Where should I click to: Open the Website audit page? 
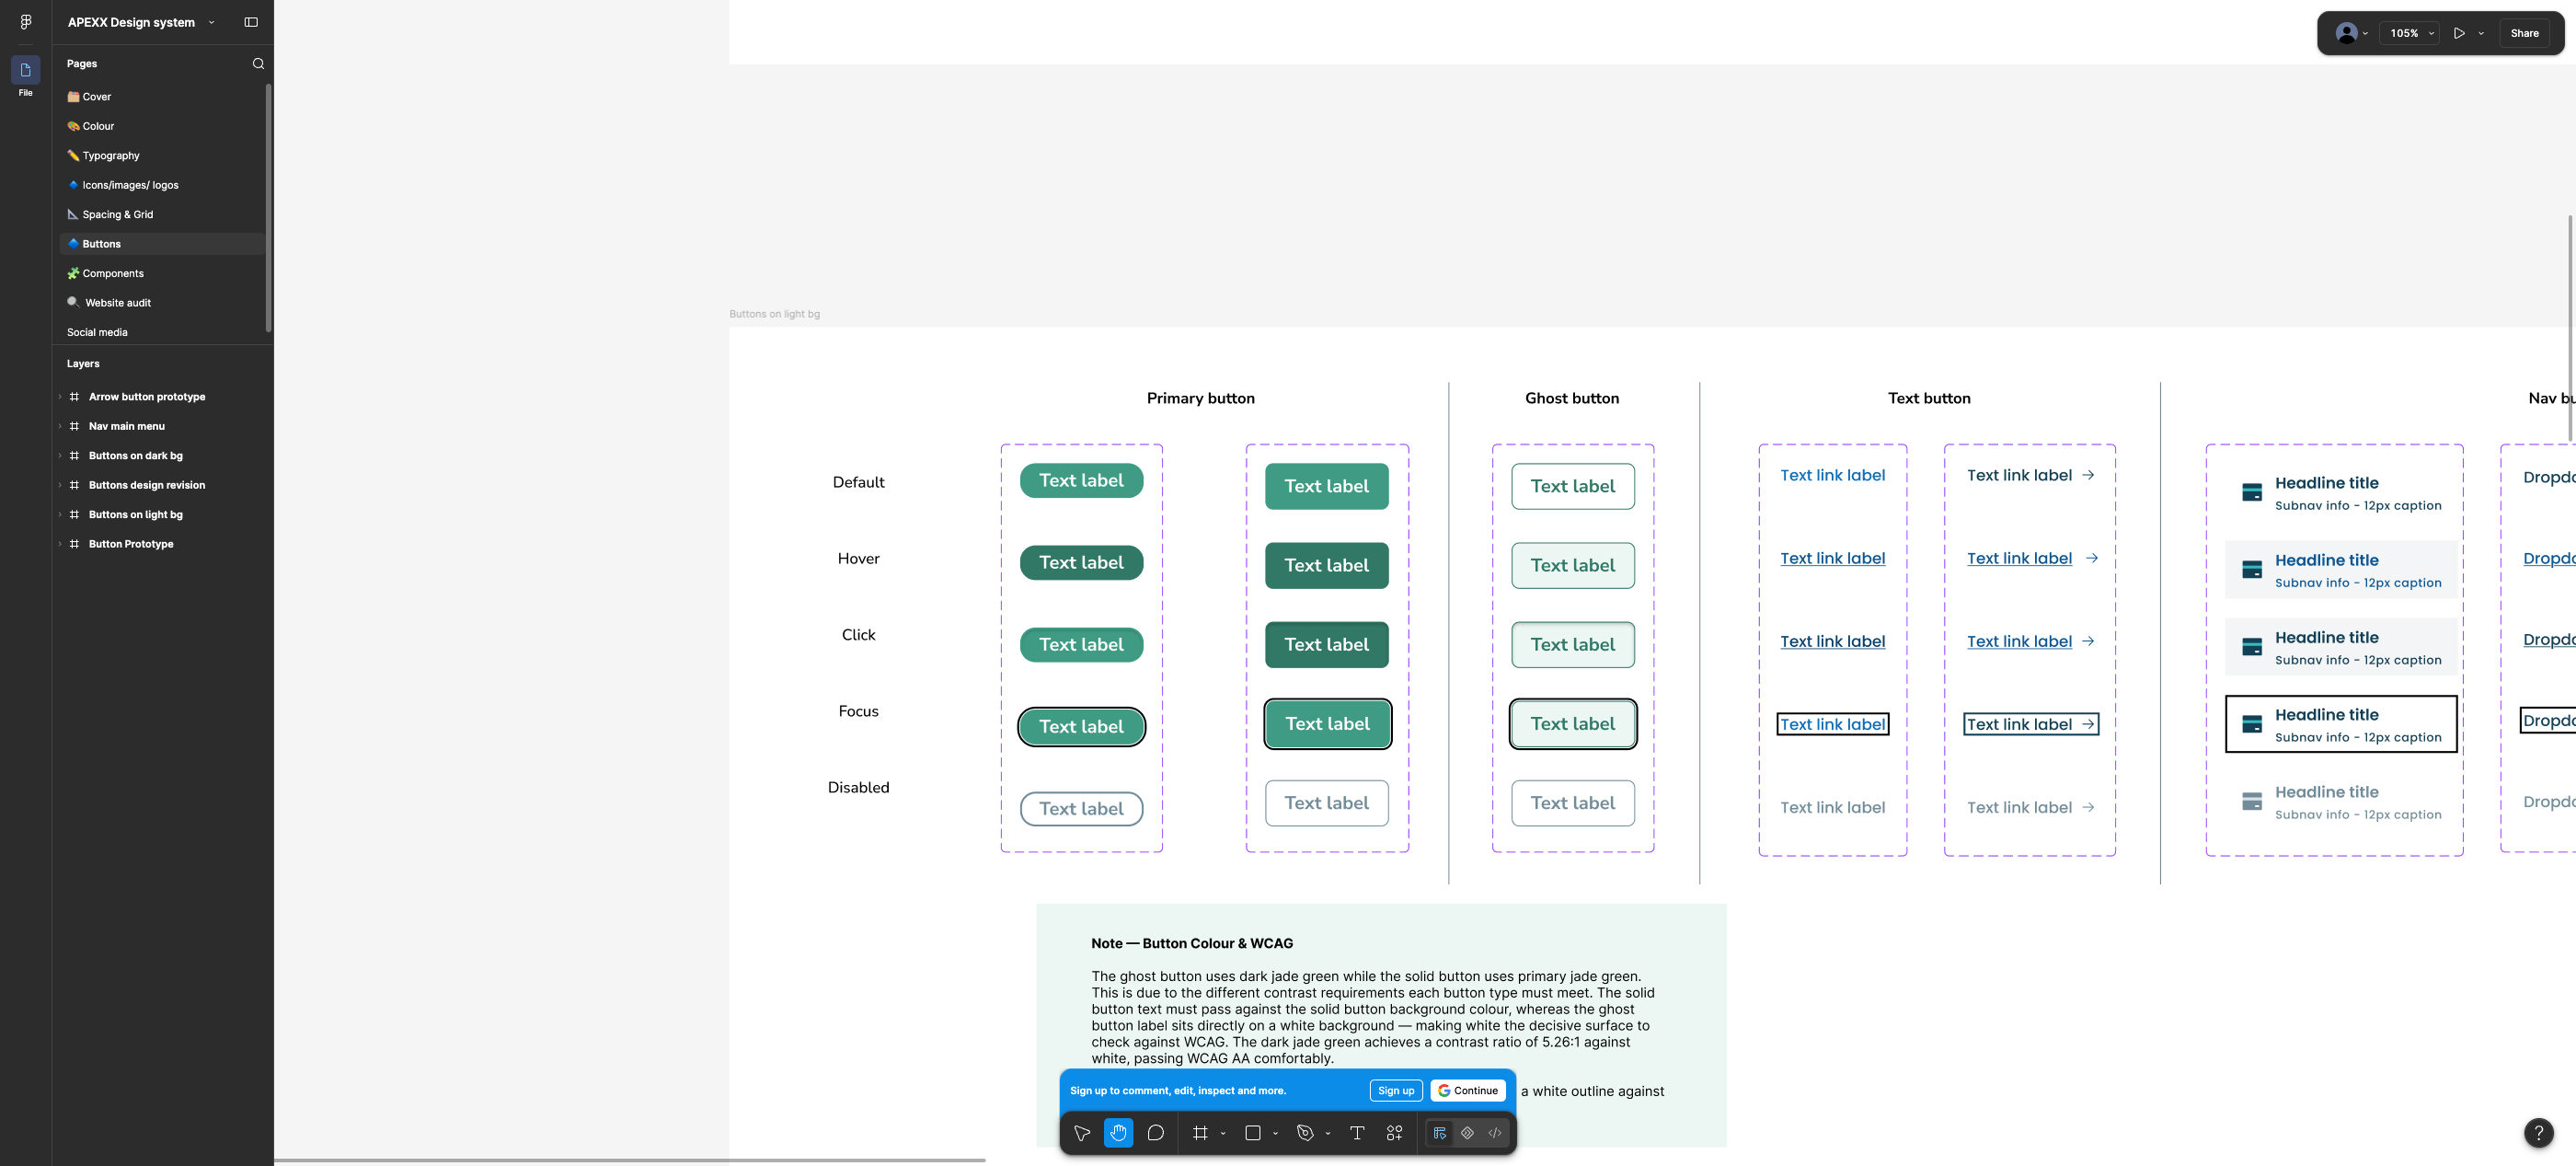click(162, 303)
